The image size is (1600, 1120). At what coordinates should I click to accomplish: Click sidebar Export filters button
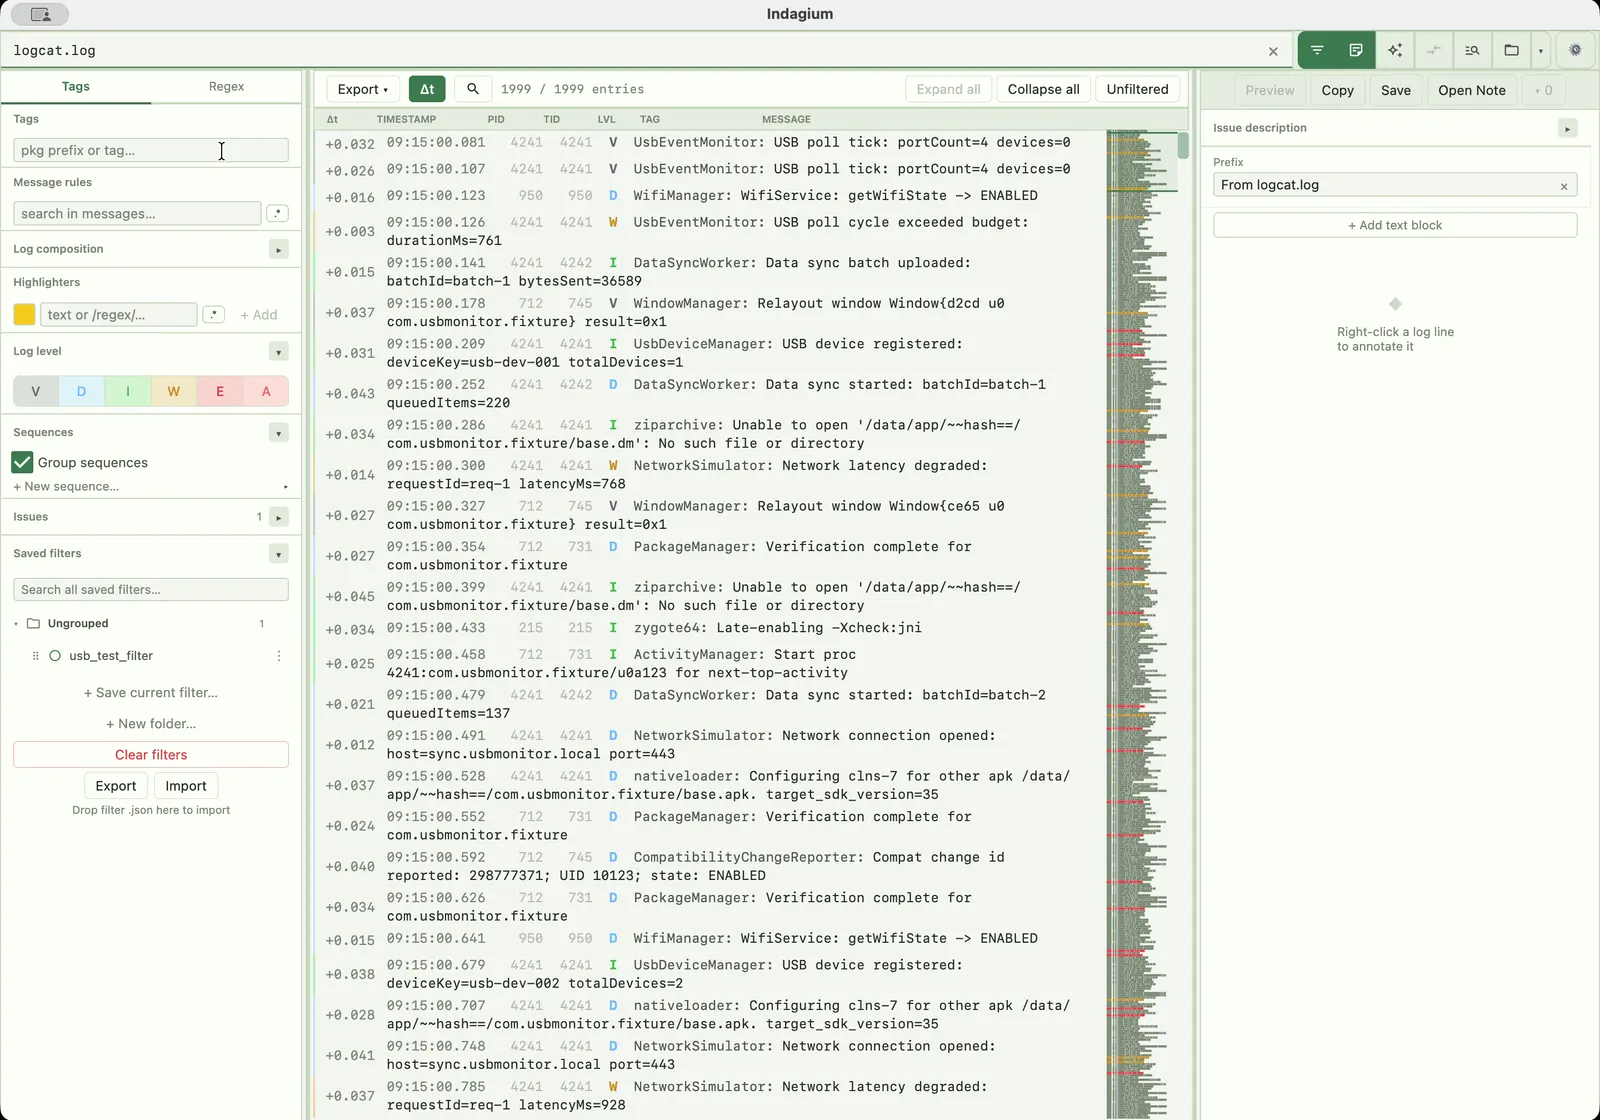pos(116,786)
